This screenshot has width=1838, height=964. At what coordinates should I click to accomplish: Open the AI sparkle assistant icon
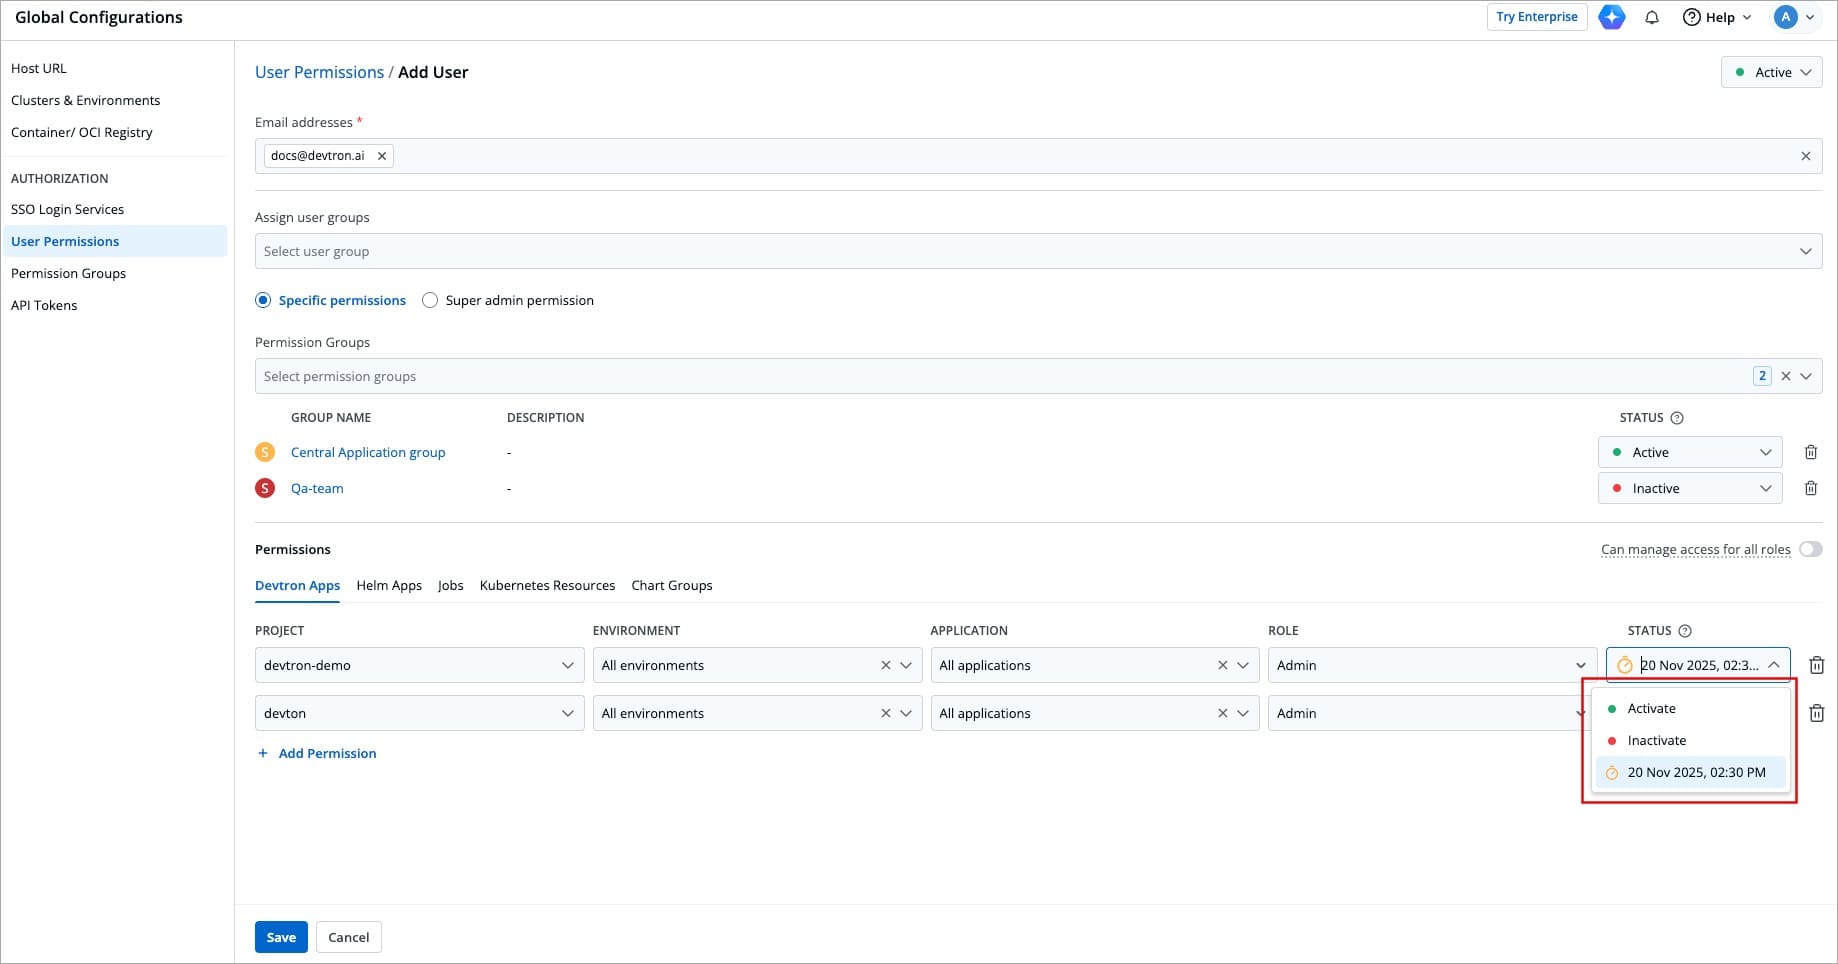[x=1611, y=17]
